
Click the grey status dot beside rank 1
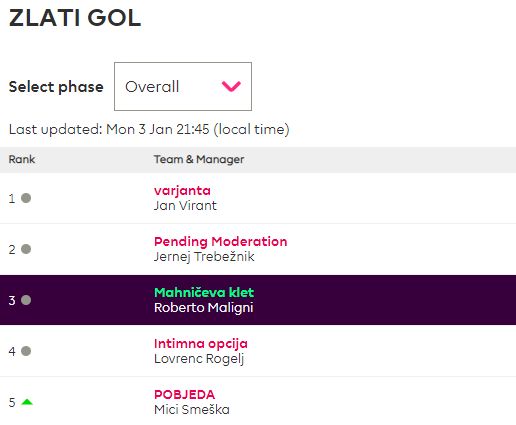tap(26, 198)
